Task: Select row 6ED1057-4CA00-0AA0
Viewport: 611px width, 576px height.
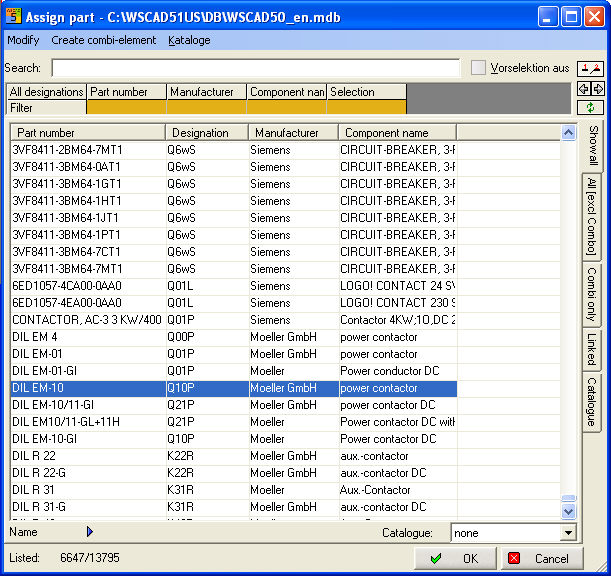Action: [234, 286]
